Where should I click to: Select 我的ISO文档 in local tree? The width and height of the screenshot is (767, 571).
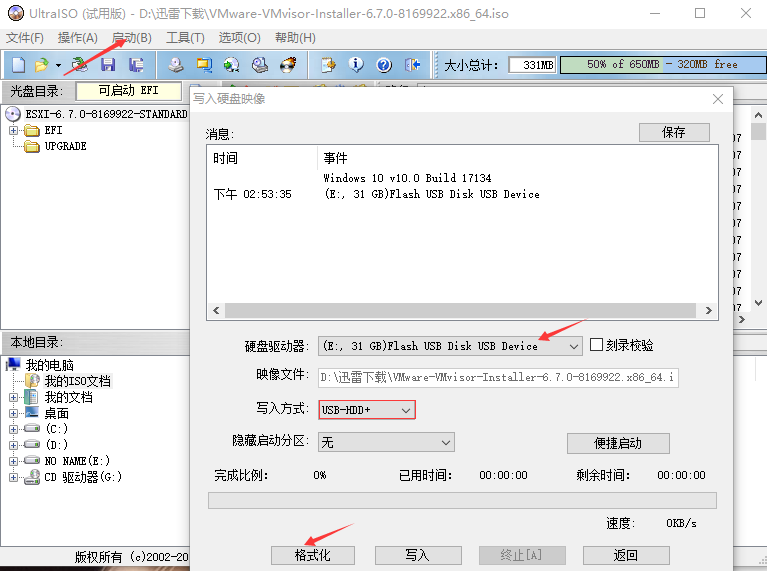pyautogui.click(x=77, y=381)
